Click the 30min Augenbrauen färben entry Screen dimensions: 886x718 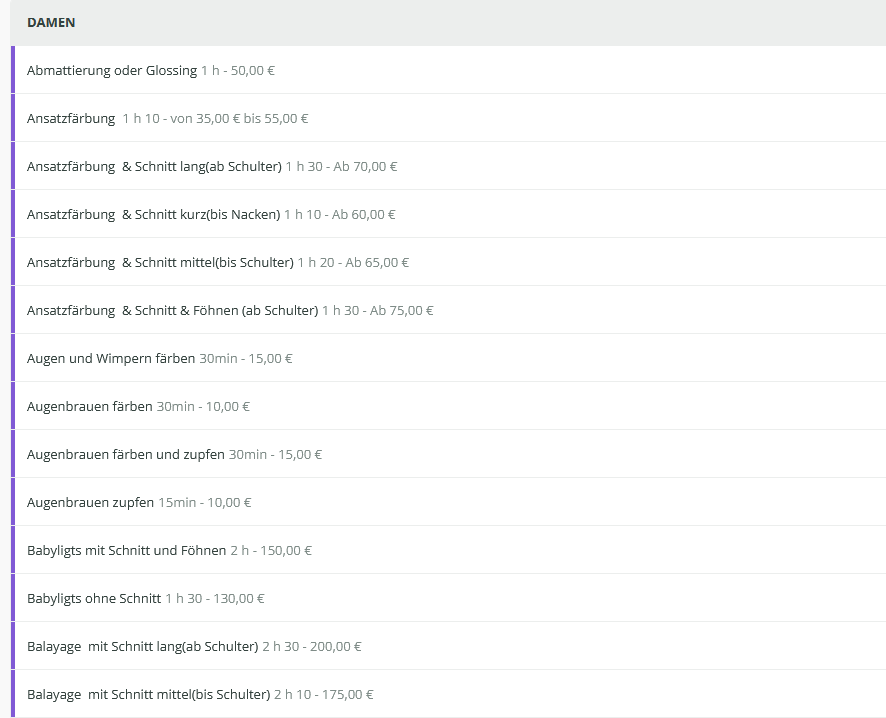click(x=90, y=407)
